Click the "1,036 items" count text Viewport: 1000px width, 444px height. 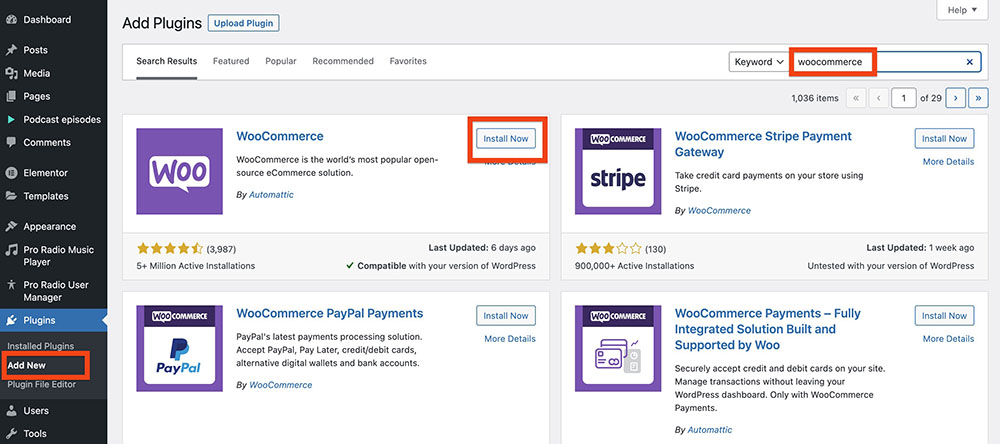(x=815, y=98)
